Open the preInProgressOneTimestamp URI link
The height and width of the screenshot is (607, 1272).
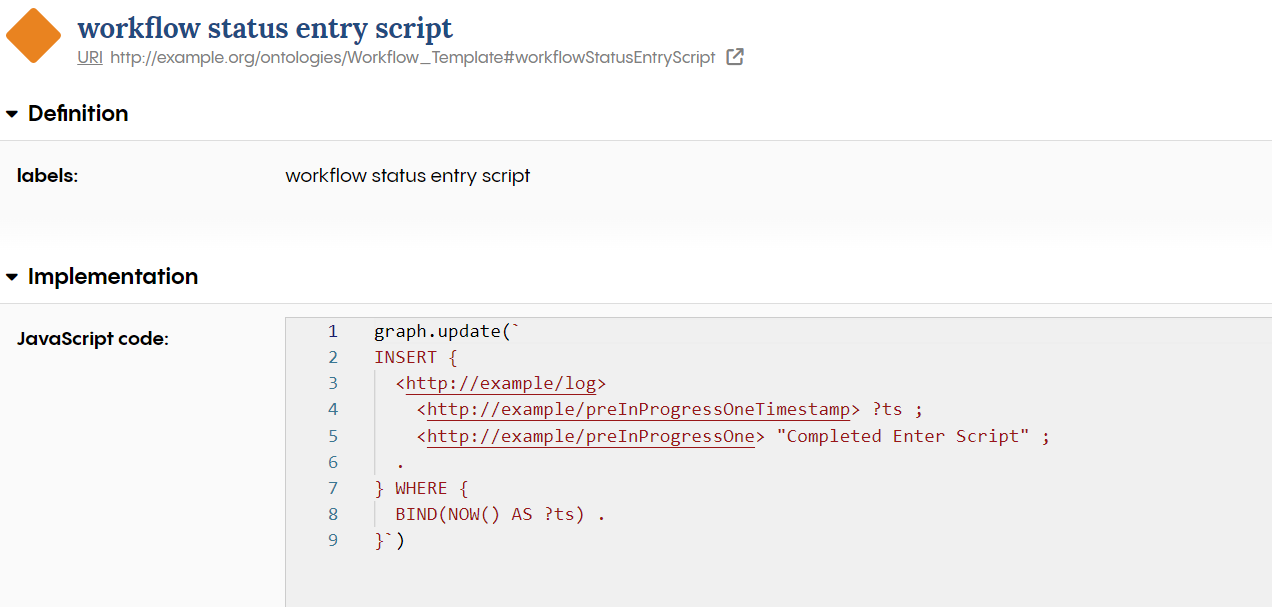click(x=638, y=409)
